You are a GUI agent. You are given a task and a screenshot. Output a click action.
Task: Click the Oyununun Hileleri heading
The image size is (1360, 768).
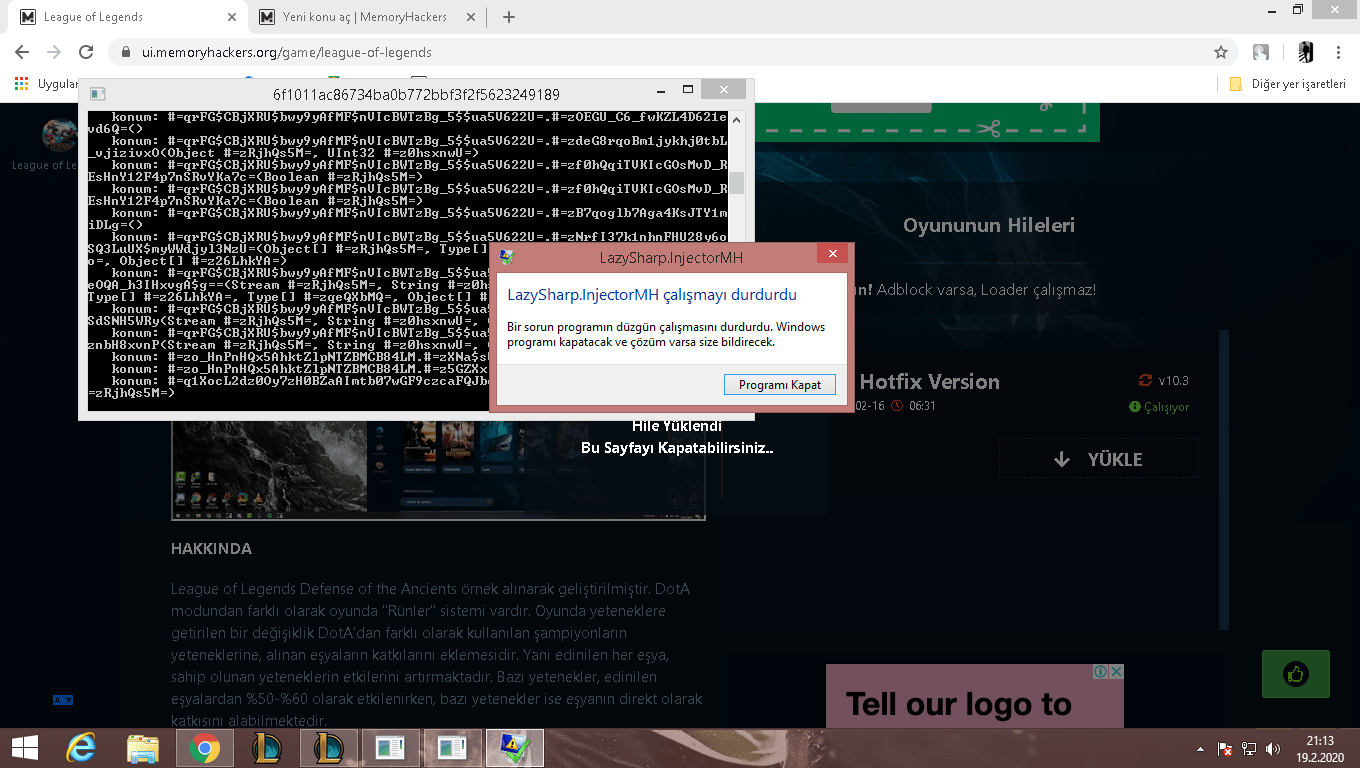pyautogui.click(x=989, y=225)
